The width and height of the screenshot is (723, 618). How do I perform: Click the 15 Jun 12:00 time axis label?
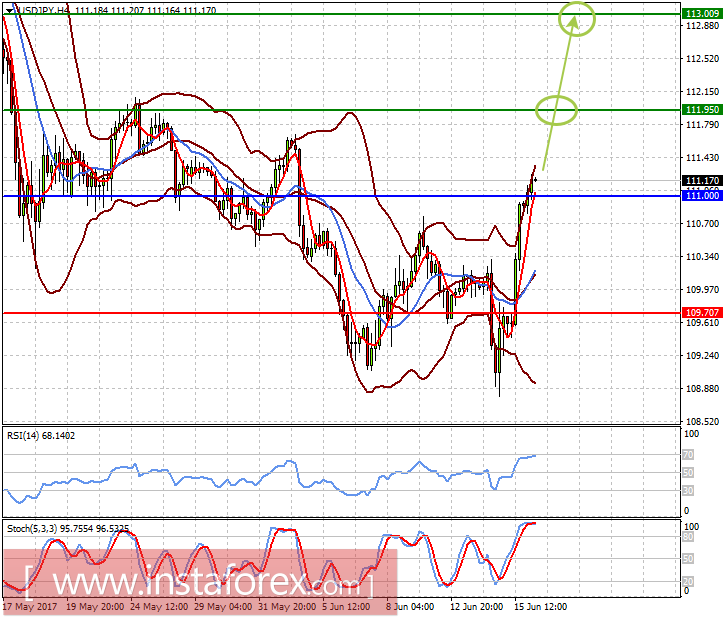pyautogui.click(x=540, y=606)
